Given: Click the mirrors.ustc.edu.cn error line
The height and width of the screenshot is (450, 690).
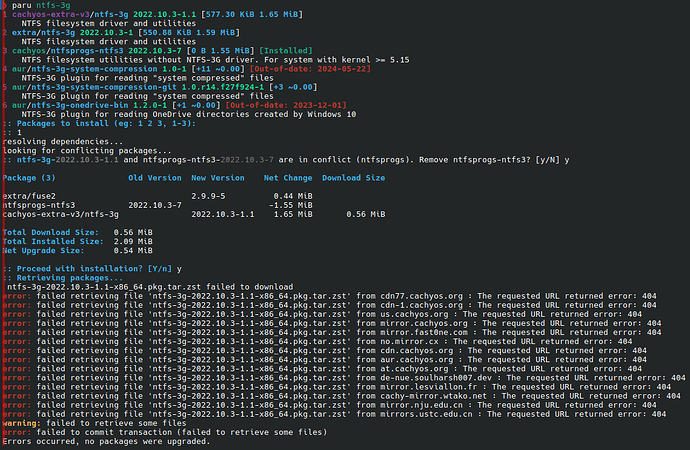Looking at the screenshot, I should 334,414.
